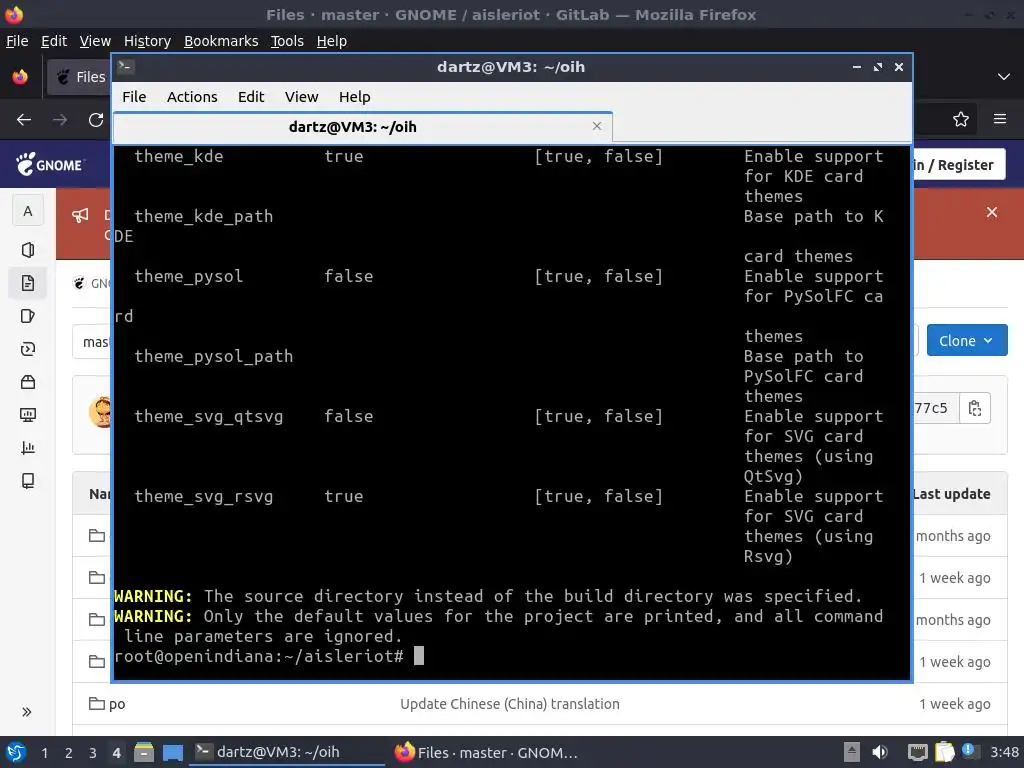
Task: Switch to workspace 1
Action: (x=44, y=753)
